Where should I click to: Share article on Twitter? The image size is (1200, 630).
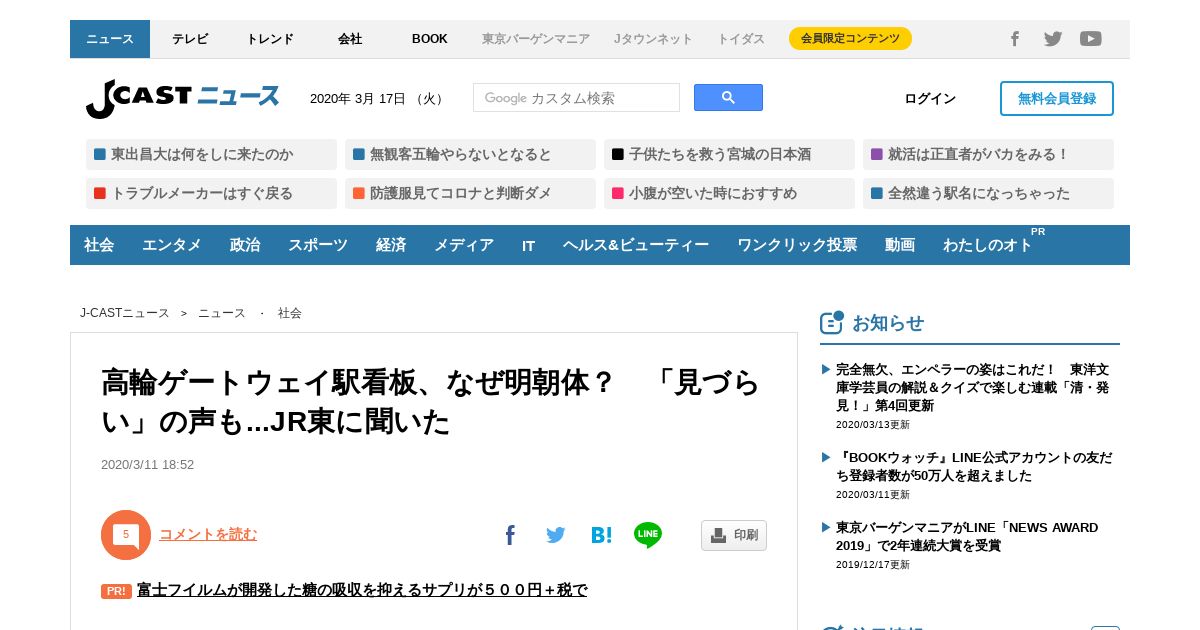point(556,535)
